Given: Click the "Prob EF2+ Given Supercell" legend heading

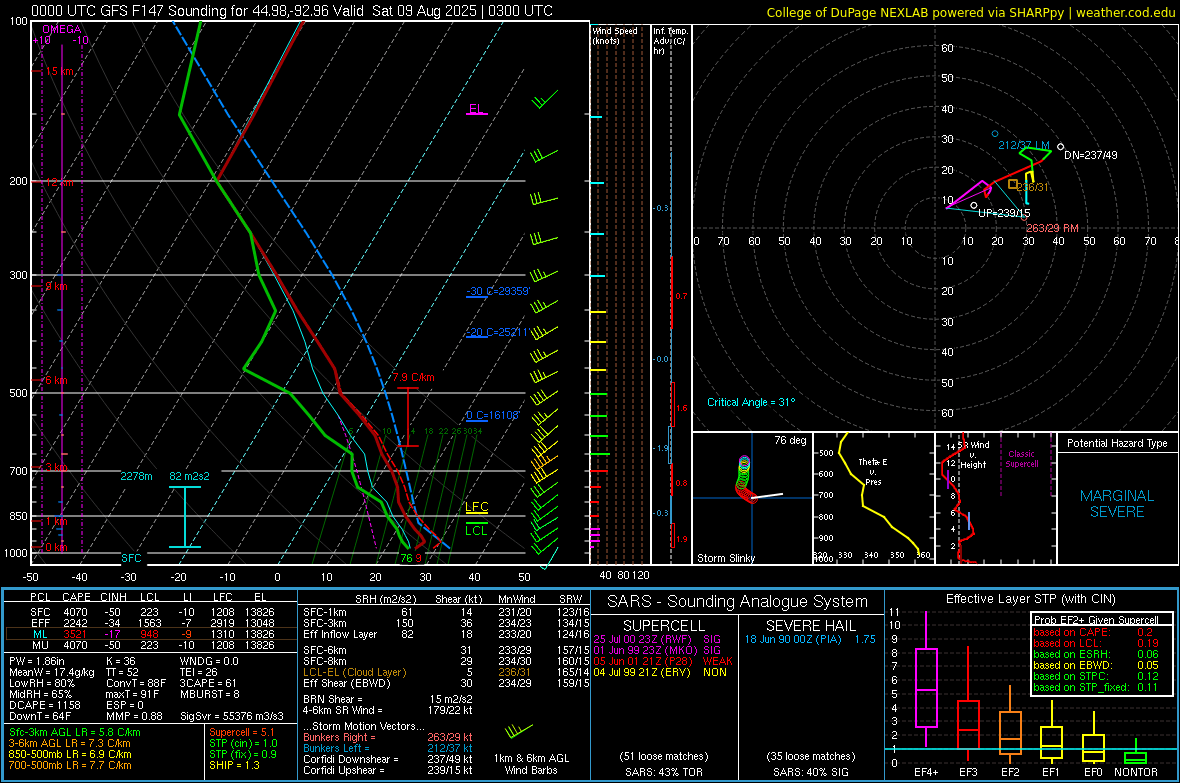Looking at the screenshot, I should pos(1096,620).
